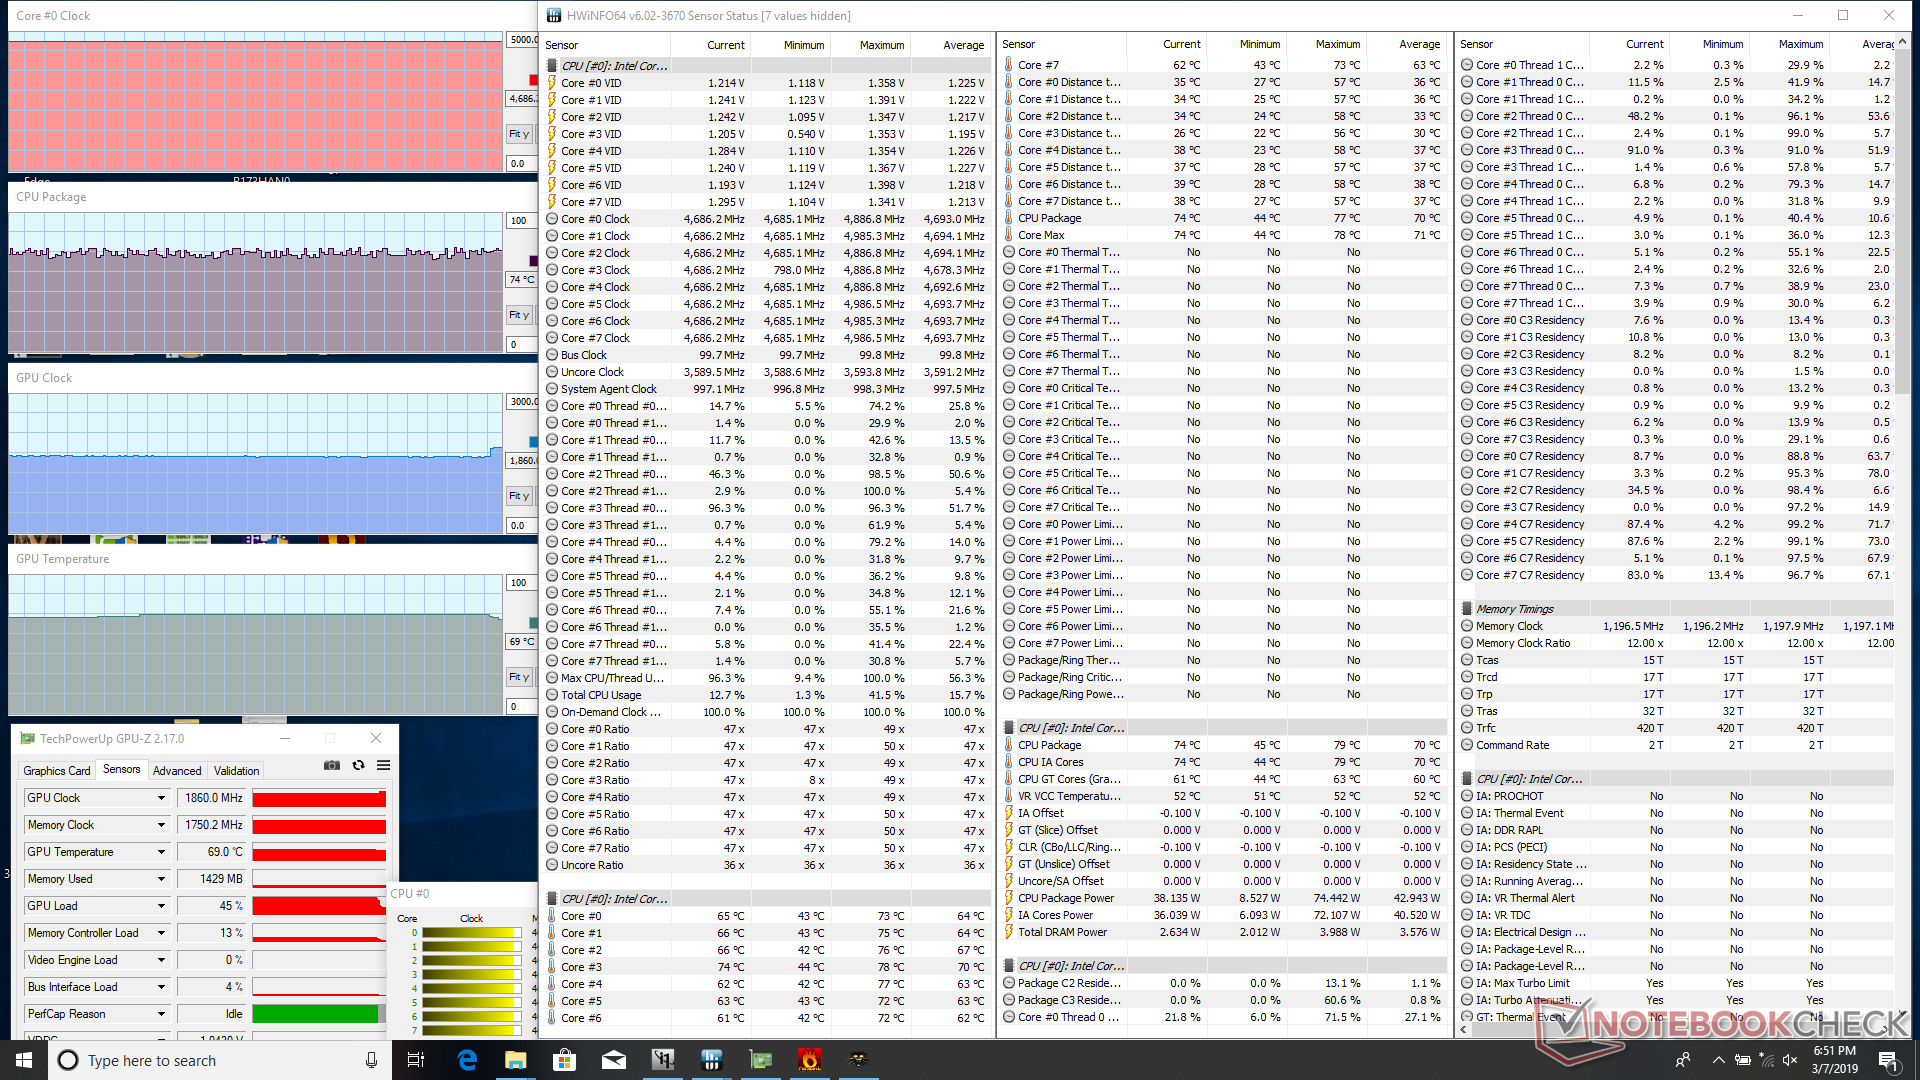Click the GPU-Z screenshot camera icon

pyautogui.click(x=332, y=765)
